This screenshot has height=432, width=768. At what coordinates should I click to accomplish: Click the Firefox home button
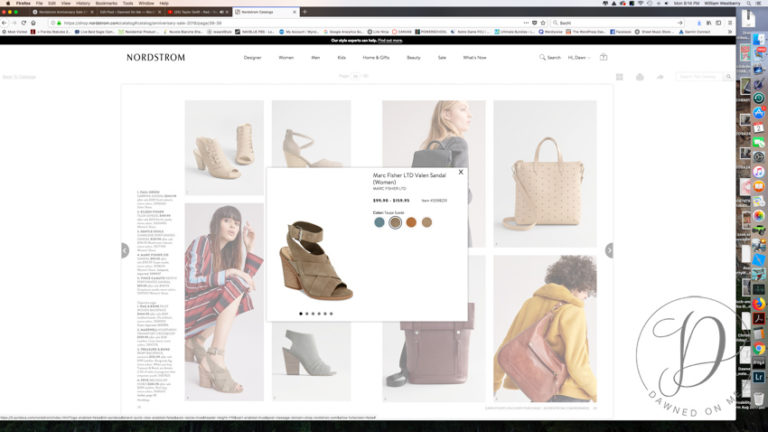33,23
